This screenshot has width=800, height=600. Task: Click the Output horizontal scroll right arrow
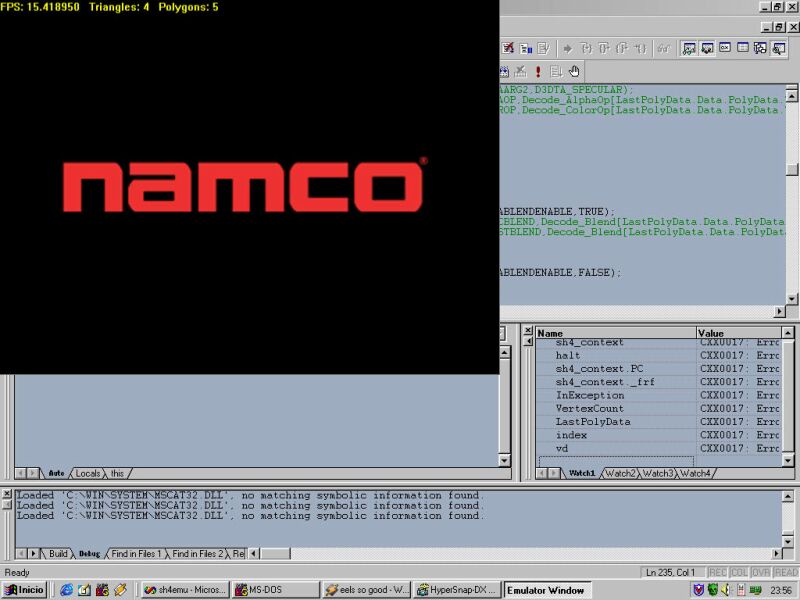point(777,554)
